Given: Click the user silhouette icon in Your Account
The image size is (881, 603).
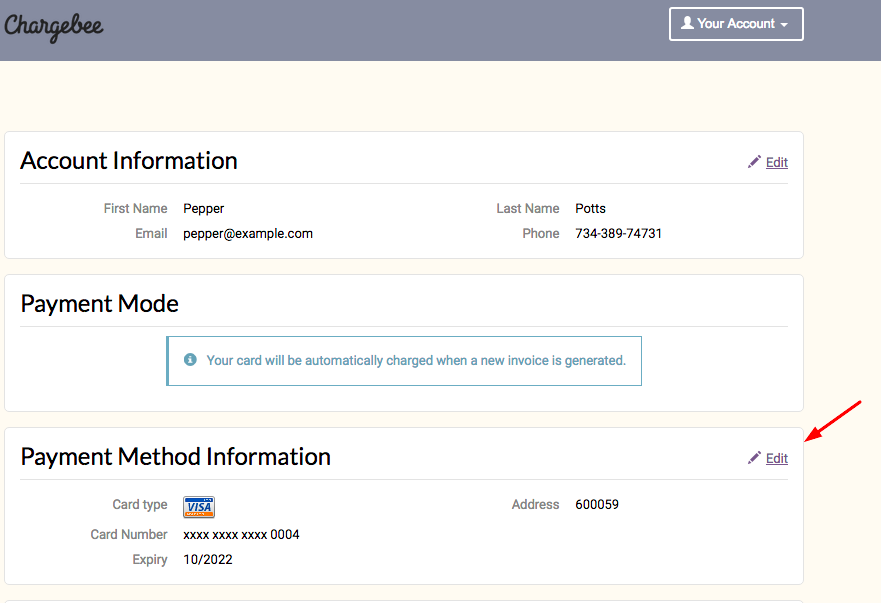Looking at the screenshot, I should [x=687, y=23].
